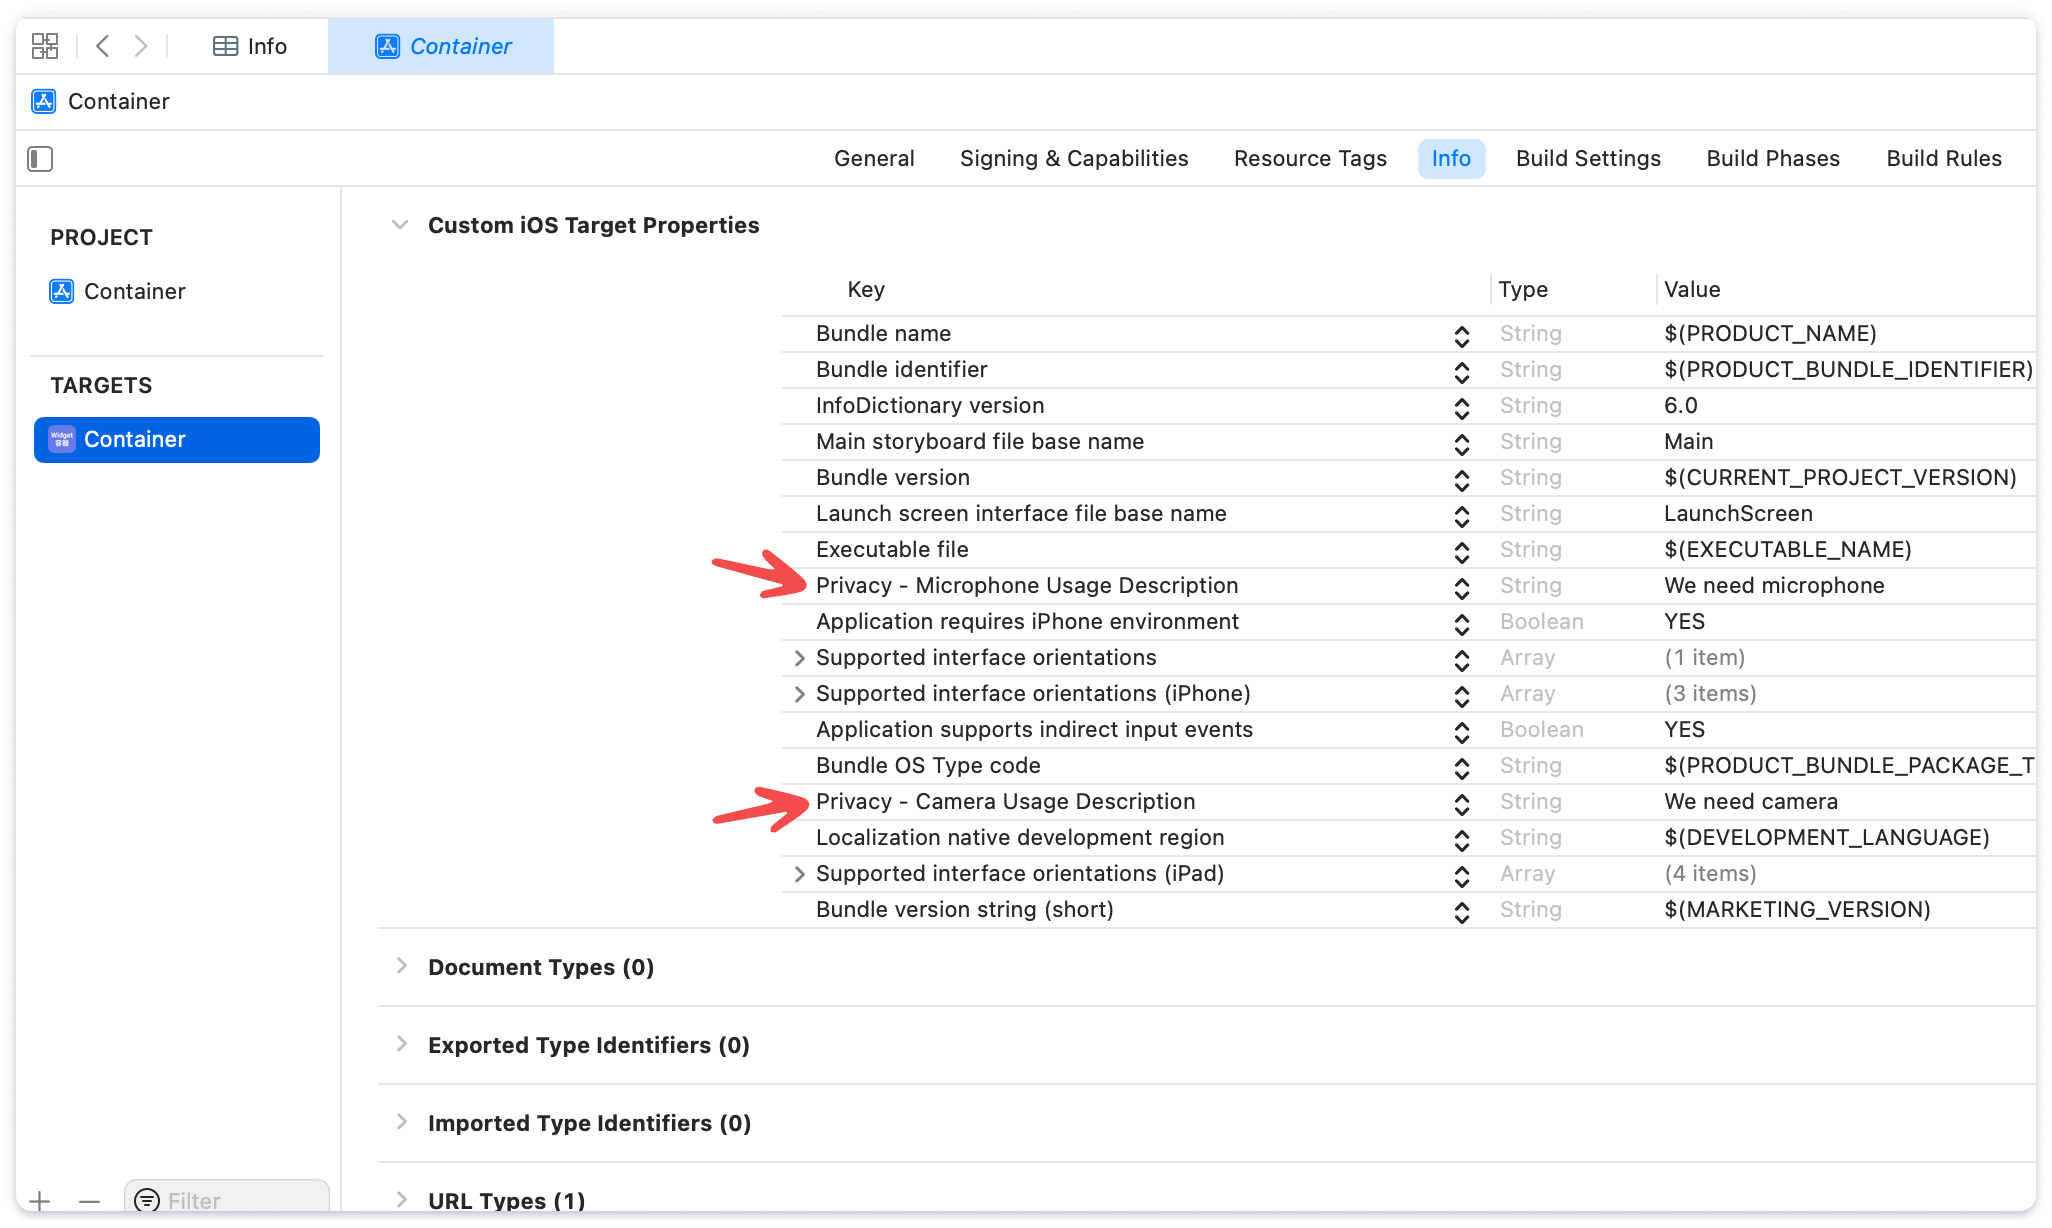Expand the Document Types section
The image size is (2052, 1228).
click(x=402, y=967)
